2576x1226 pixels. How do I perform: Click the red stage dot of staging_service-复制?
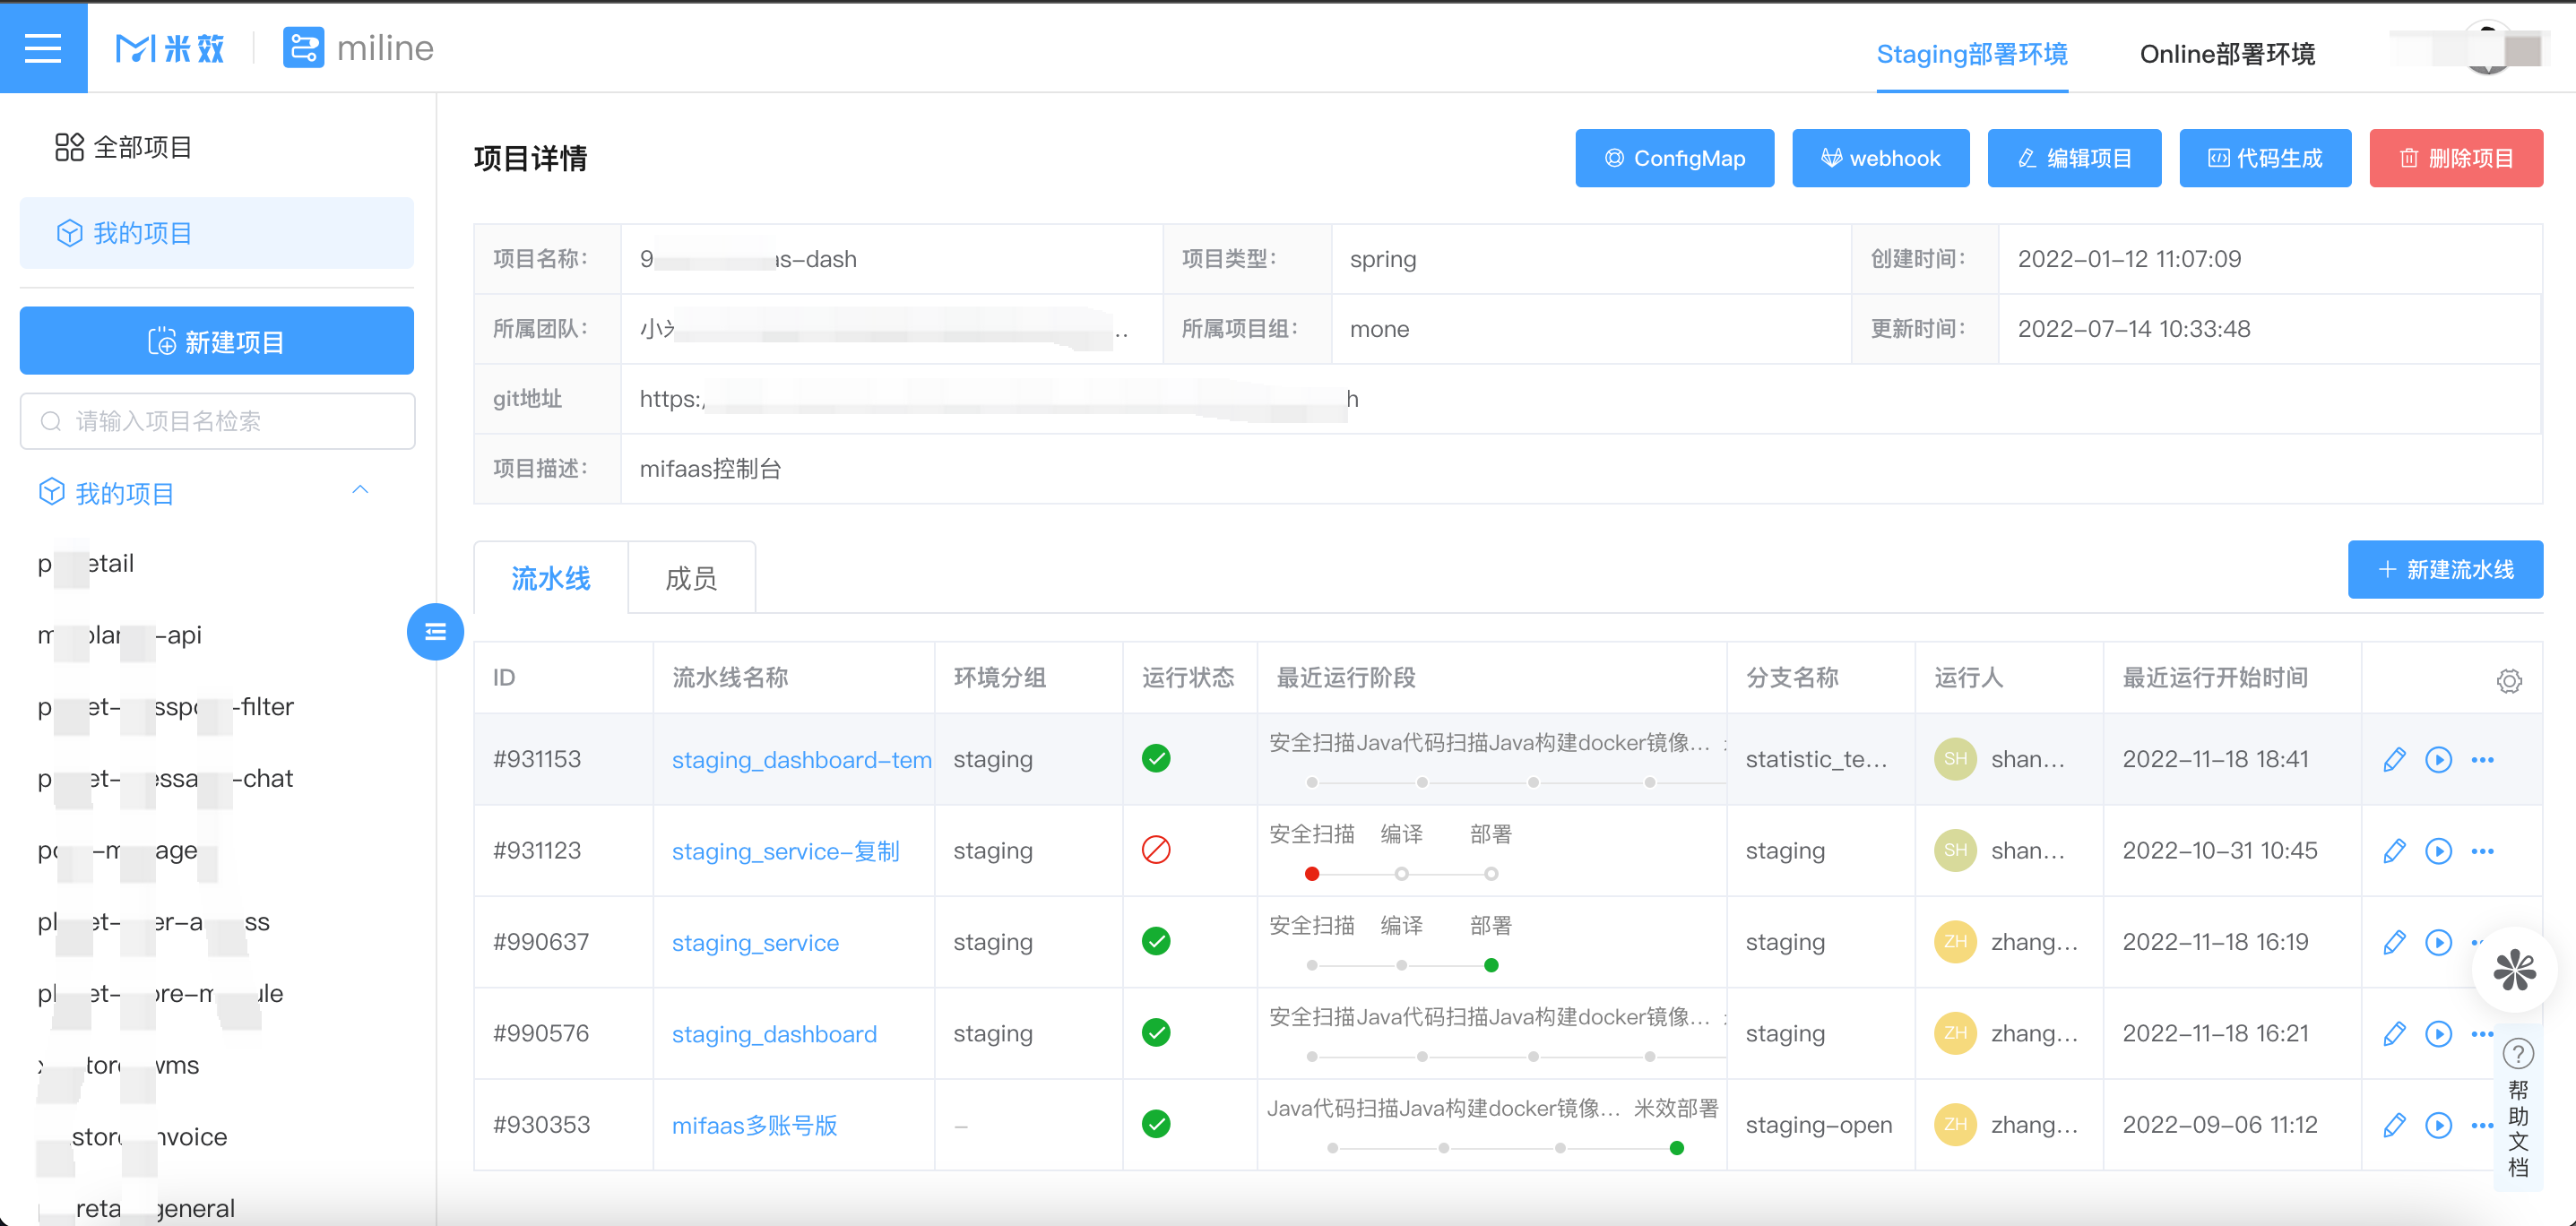1312,874
